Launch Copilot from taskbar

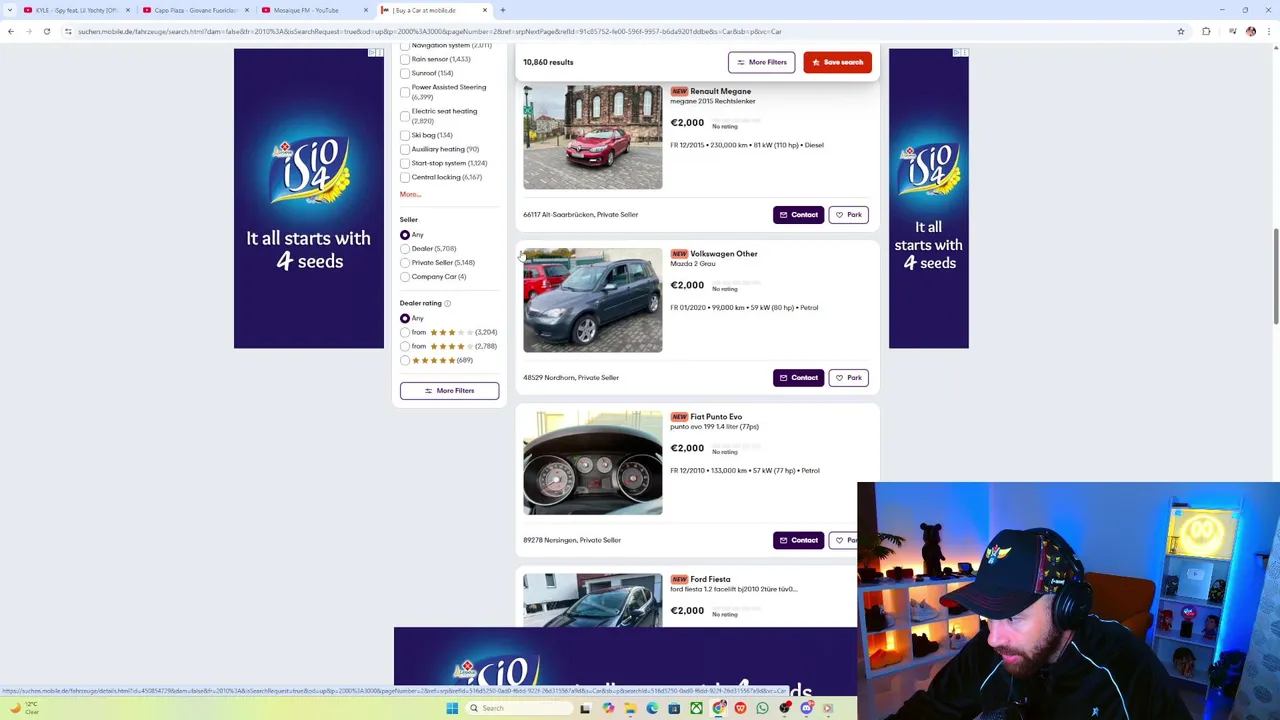(x=608, y=709)
